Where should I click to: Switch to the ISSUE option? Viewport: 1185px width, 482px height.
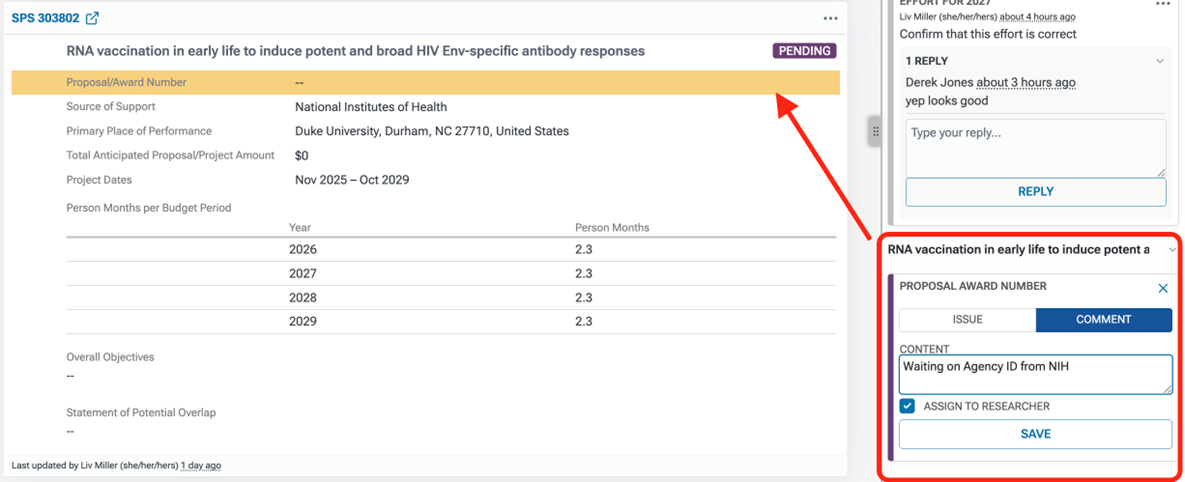point(967,320)
